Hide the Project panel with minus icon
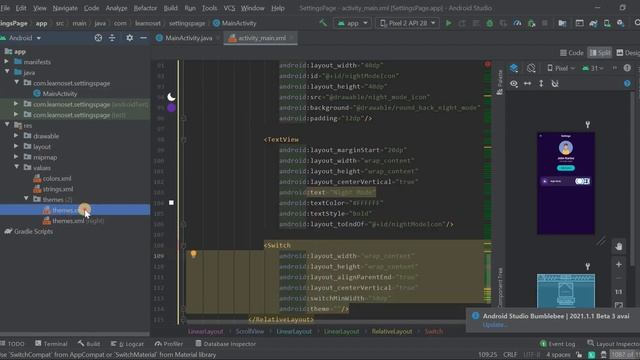Image resolution: width=640 pixels, height=360 pixels. (x=143, y=38)
